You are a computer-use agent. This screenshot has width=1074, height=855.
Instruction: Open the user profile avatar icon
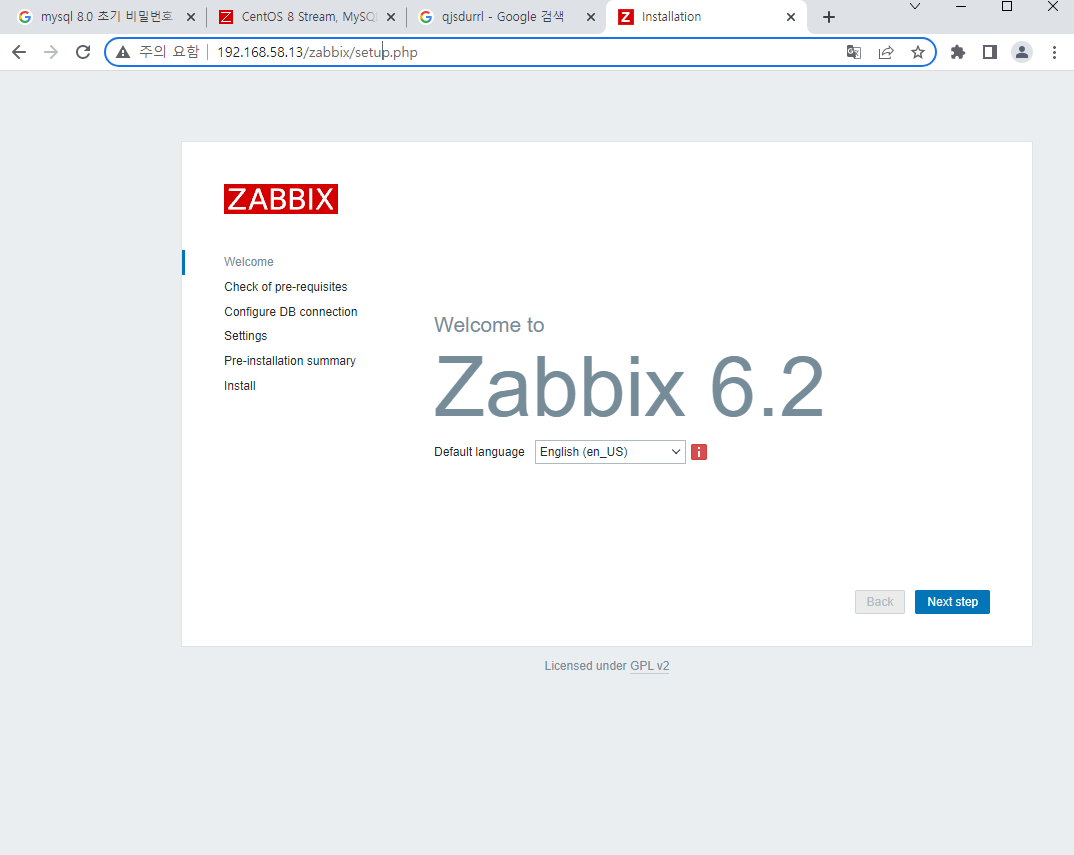pyautogui.click(x=1022, y=52)
